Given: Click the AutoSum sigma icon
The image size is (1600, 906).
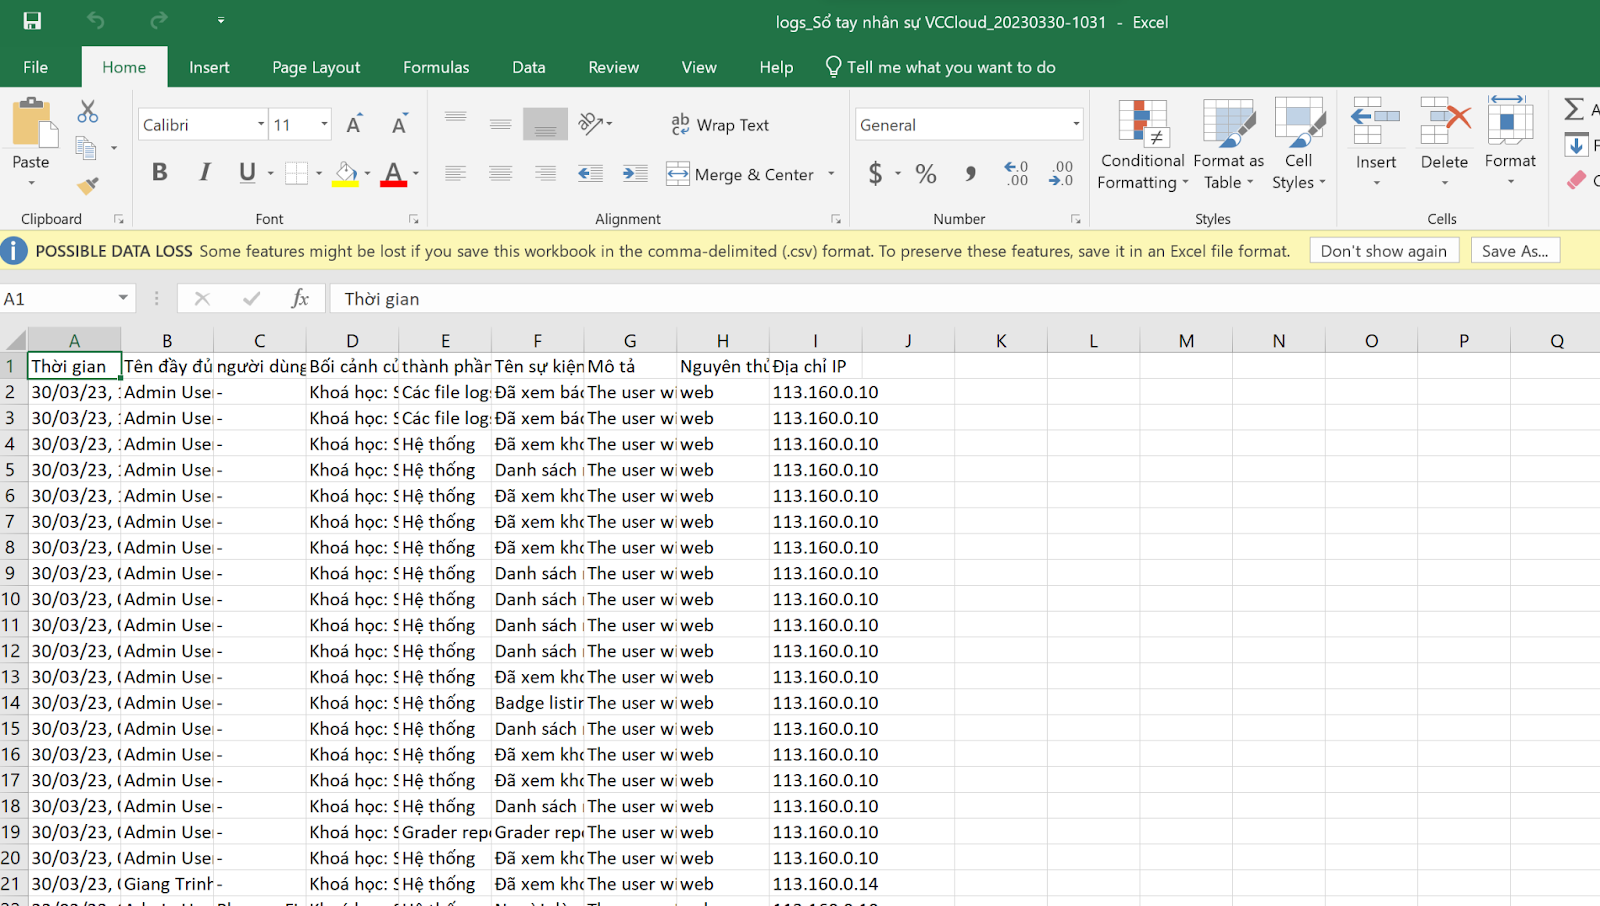Looking at the screenshot, I should (x=1574, y=108).
